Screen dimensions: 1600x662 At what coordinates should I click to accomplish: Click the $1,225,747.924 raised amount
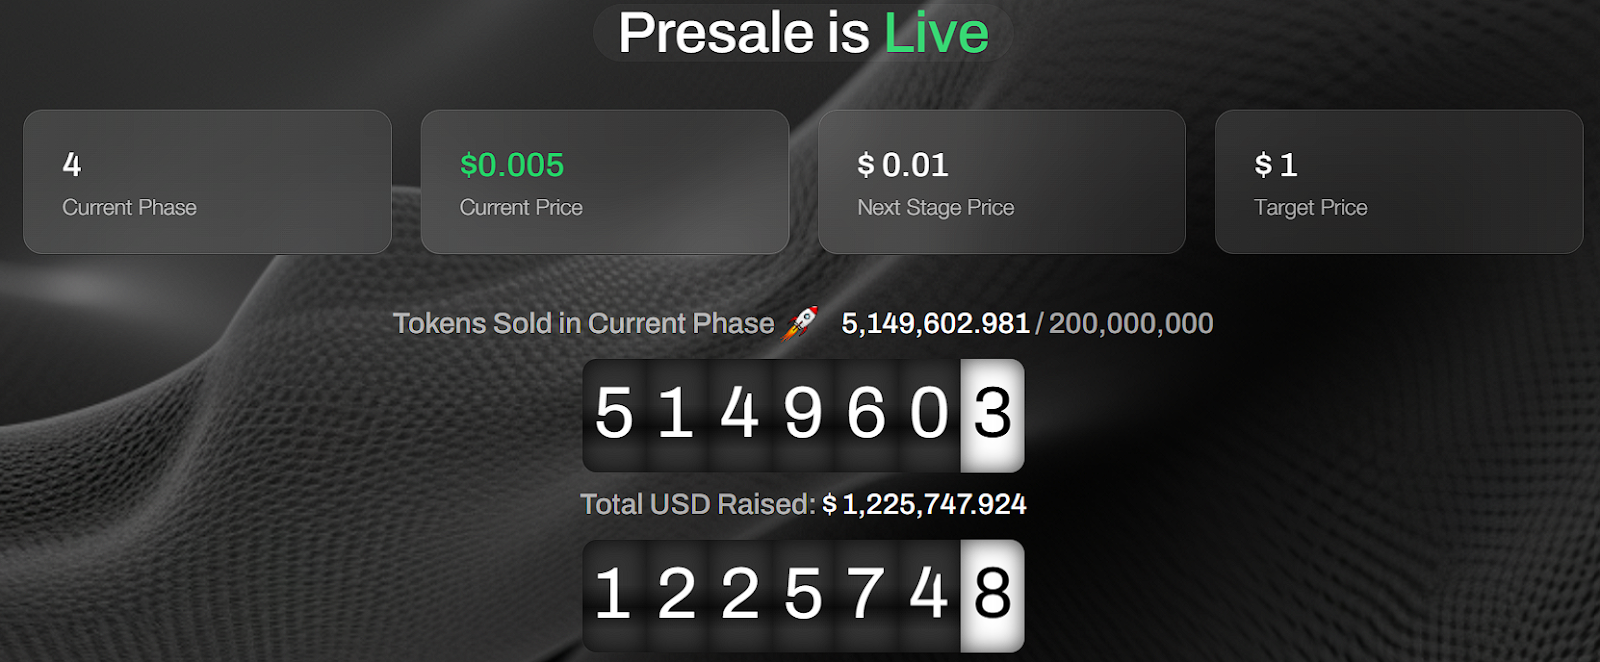(x=924, y=505)
